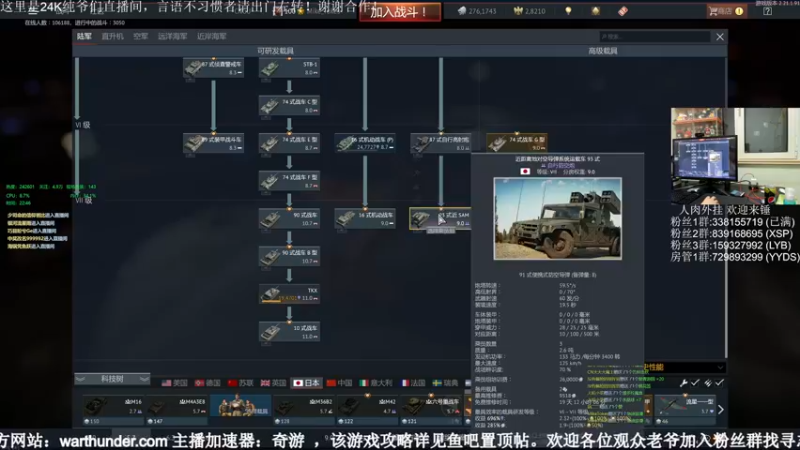Choose the 意大利 Italy nation tab
The width and height of the screenshot is (800, 450).
(376, 383)
